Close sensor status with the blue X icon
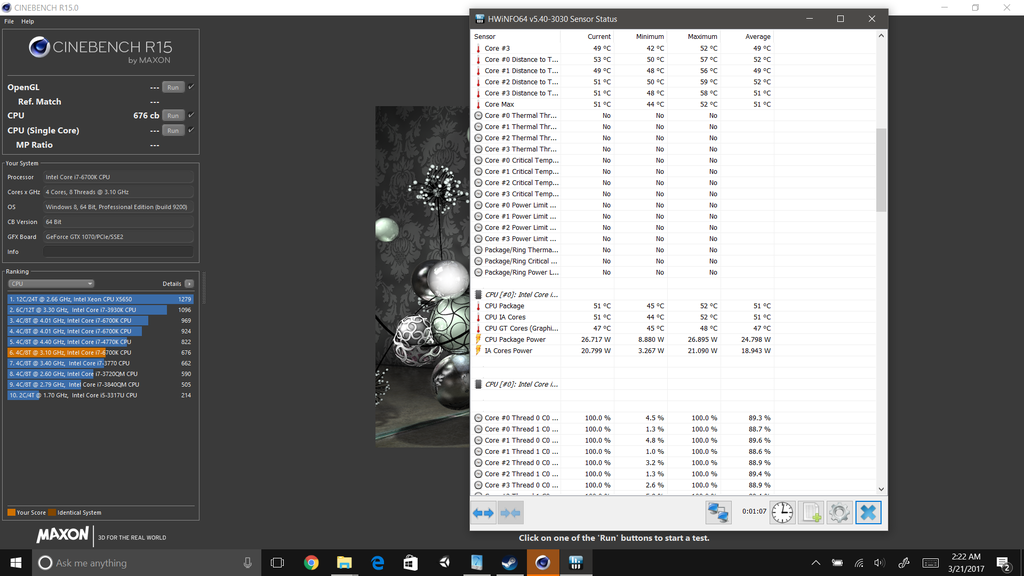 [868, 513]
